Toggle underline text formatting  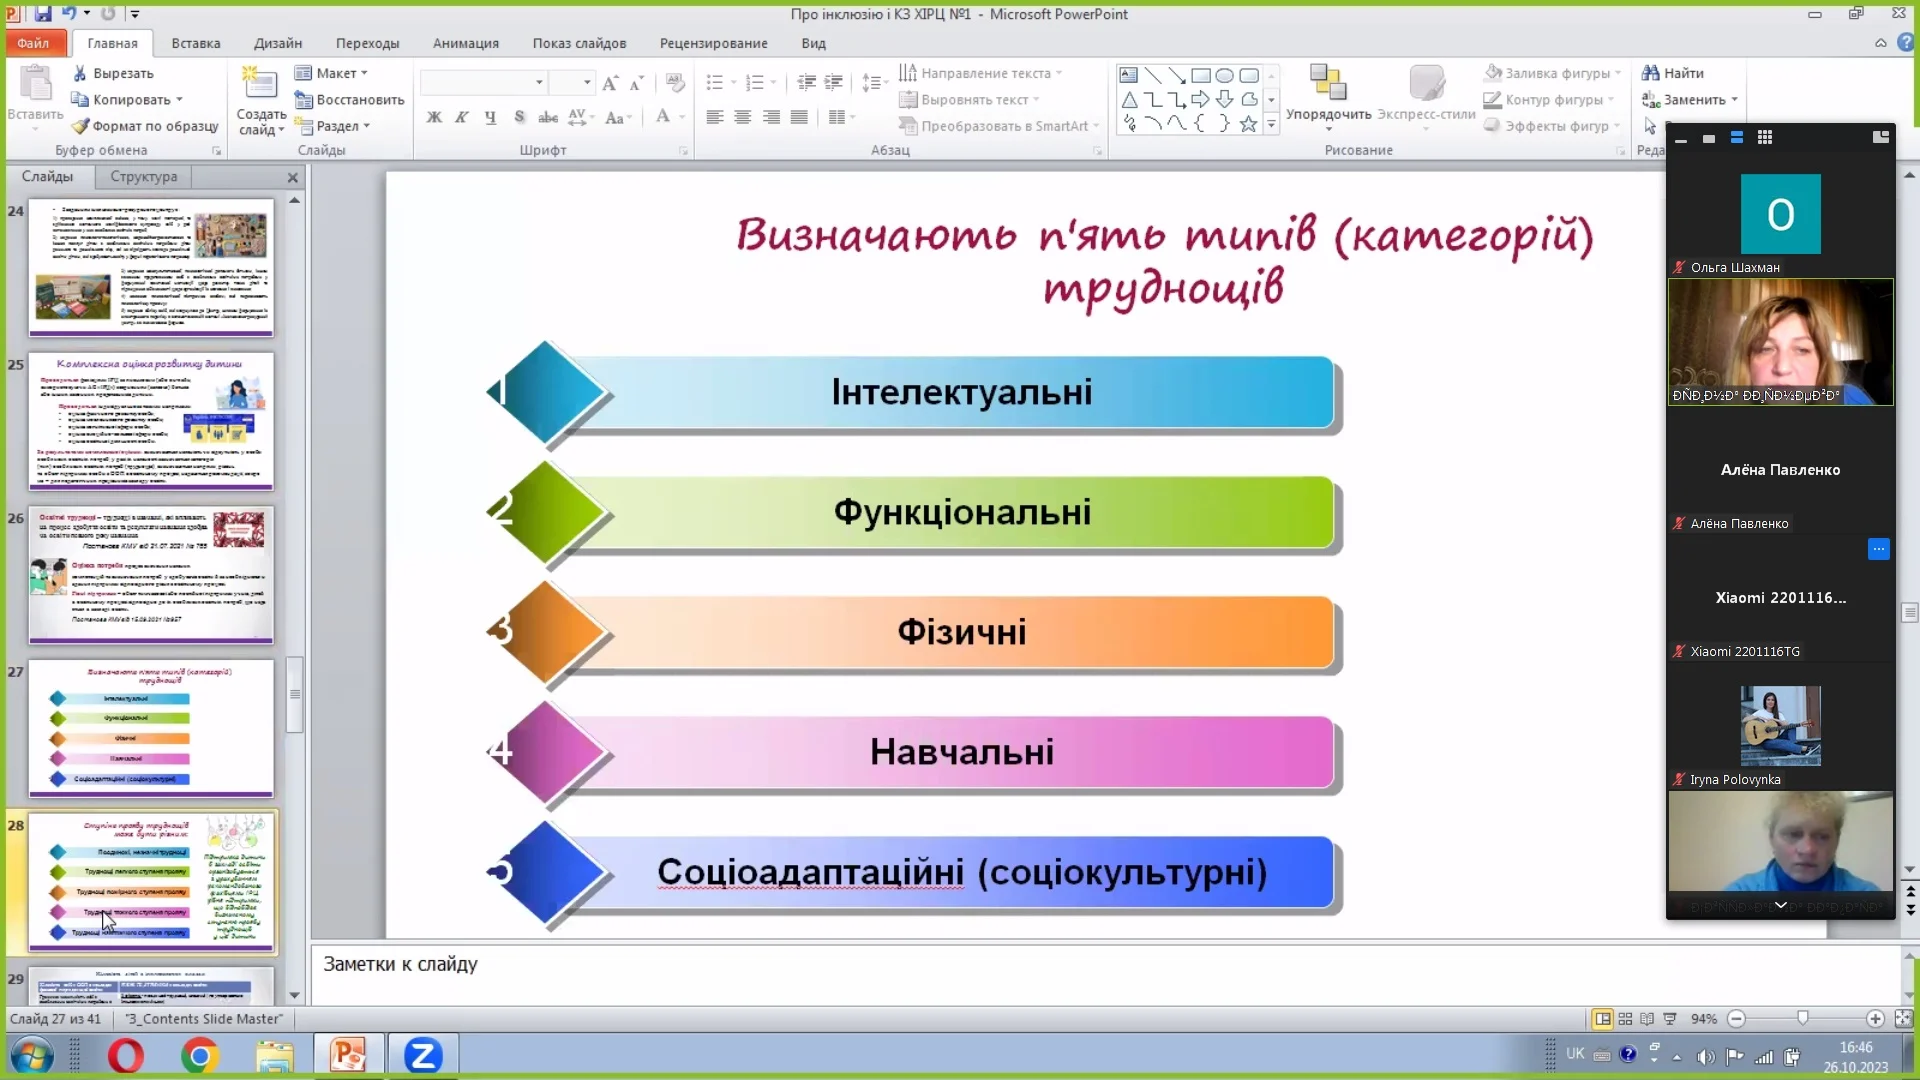490,117
